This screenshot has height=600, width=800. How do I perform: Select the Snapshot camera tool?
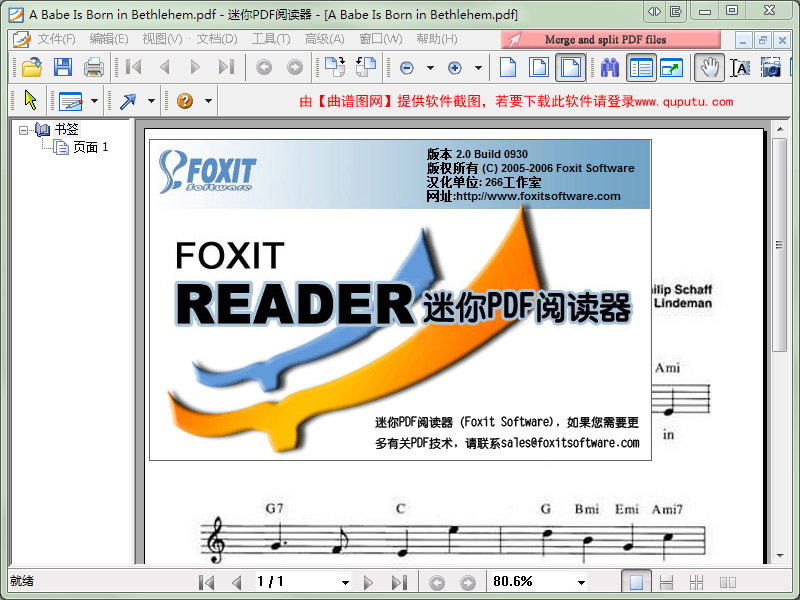771,67
